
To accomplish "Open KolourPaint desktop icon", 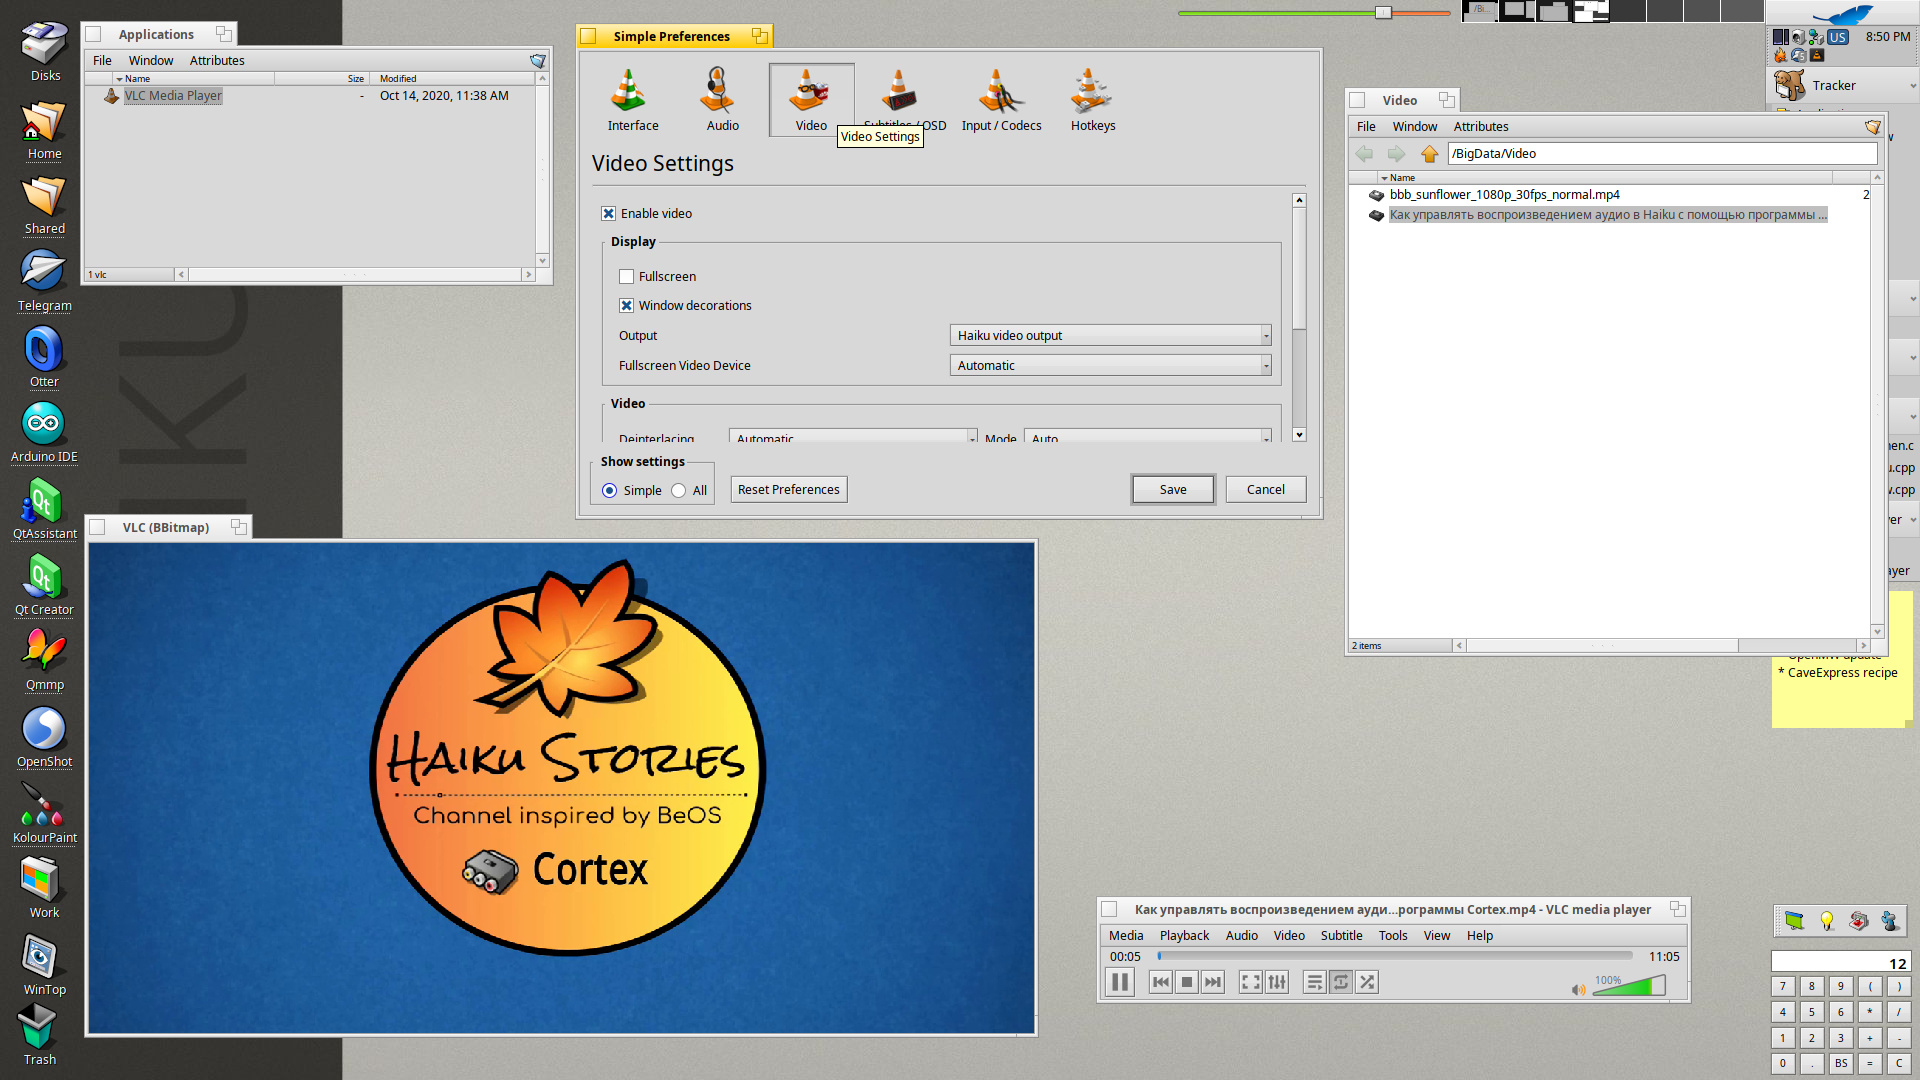I will click(x=44, y=814).
